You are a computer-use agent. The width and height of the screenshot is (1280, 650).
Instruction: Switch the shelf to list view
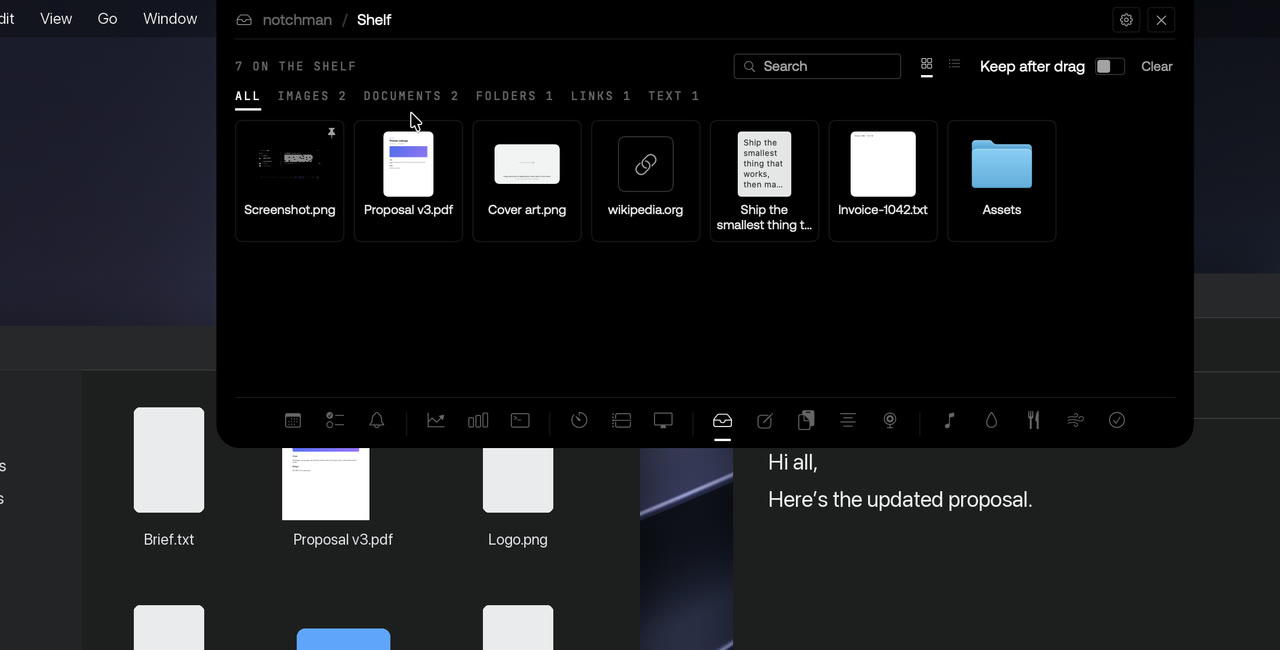pos(955,64)
